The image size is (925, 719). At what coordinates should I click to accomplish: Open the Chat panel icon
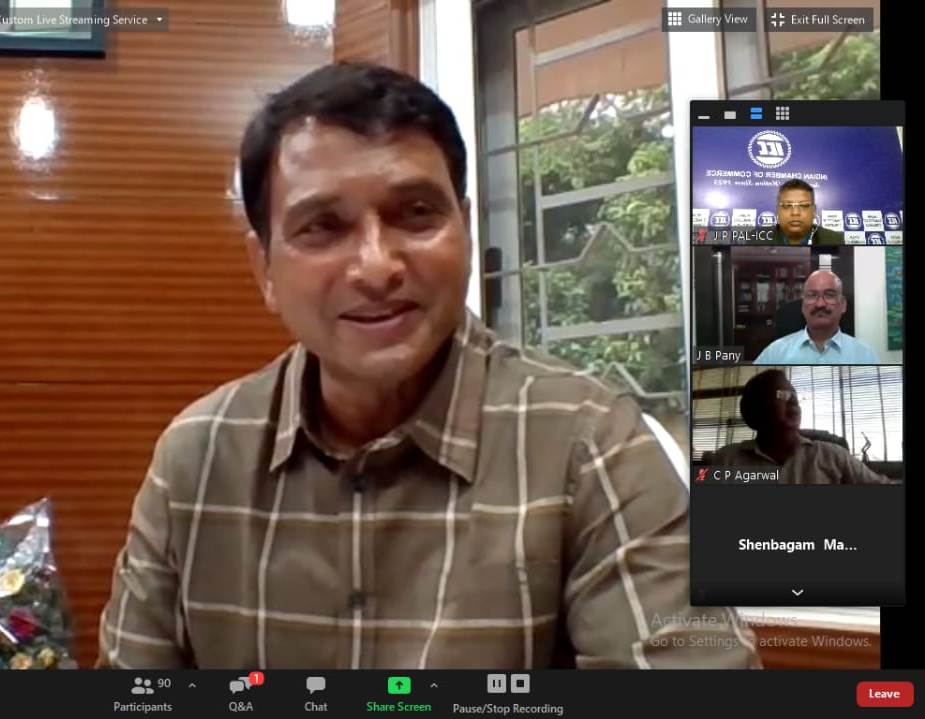click(316, 685)
